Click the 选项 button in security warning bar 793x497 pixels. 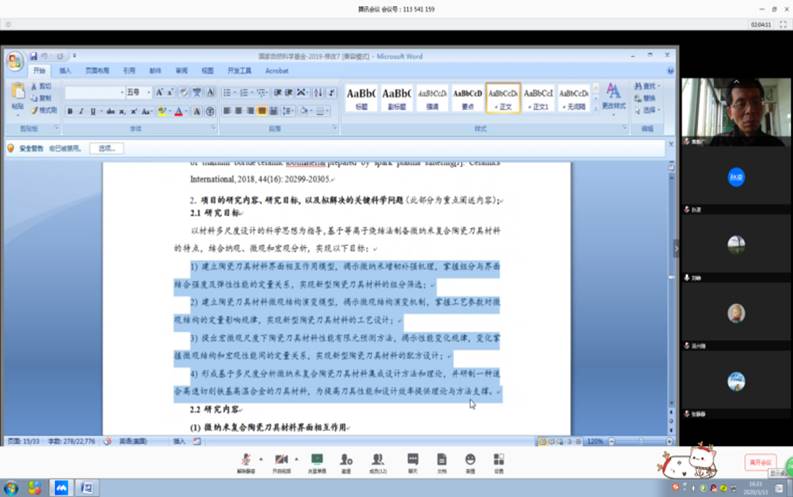(x=106, y=148)
